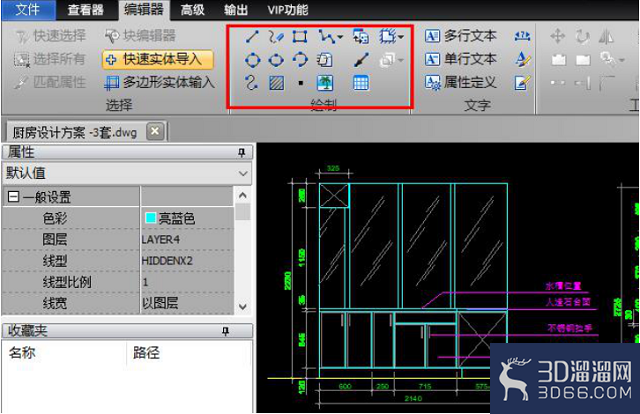The height and width of the screenshot is (414, 640).
Task: Click the grayed Rotate icon
Action: click(582, 37)
